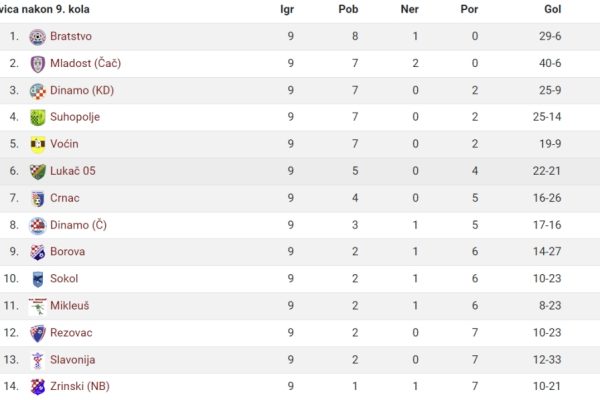
Task: Open the Rezovac team page link
Action: pos(71,332)
